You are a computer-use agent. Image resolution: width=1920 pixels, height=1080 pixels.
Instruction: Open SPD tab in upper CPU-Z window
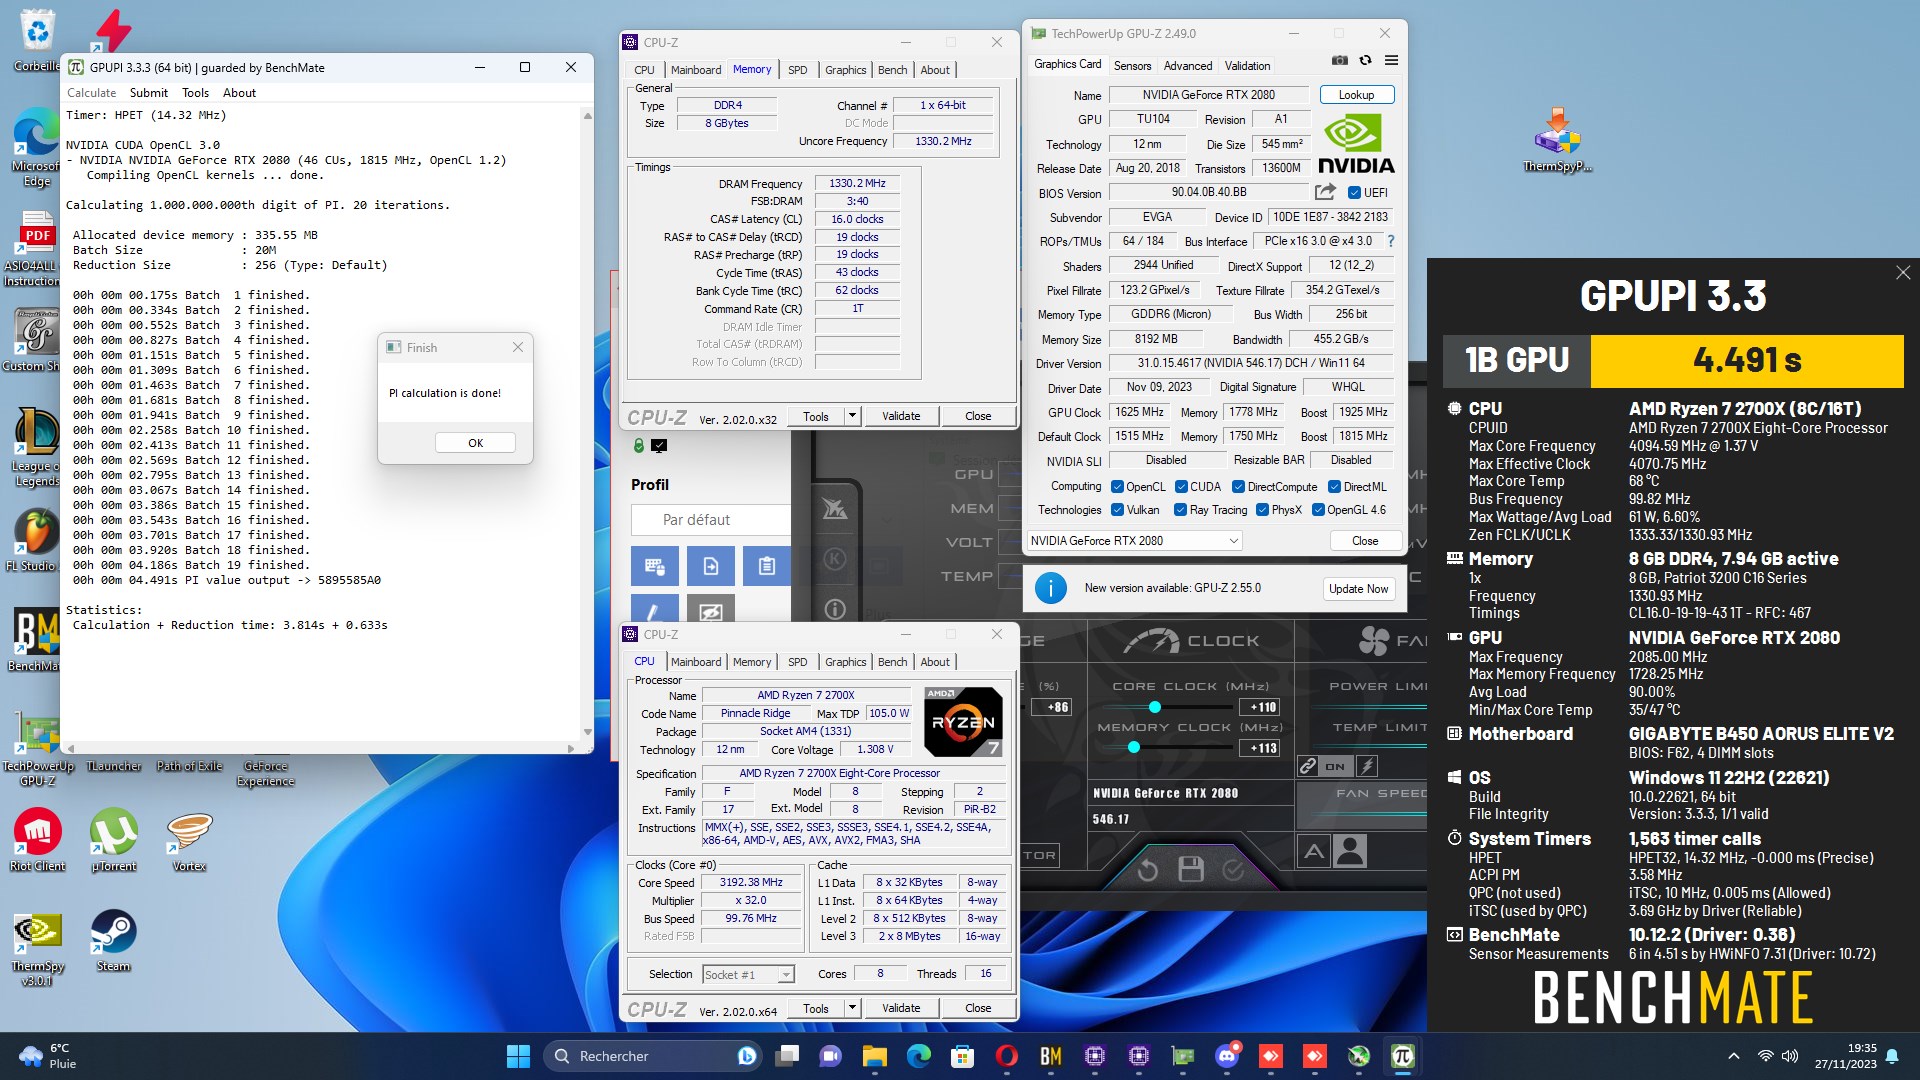click(x=797, y=70)
